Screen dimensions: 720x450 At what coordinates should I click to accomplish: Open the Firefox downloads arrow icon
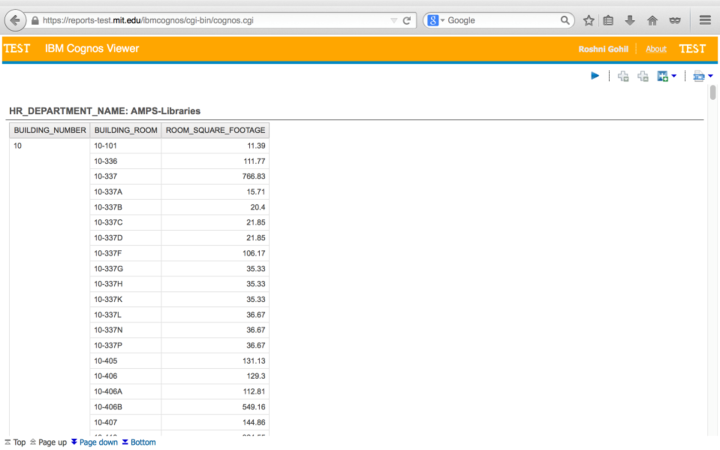click(x=629, y=20)
